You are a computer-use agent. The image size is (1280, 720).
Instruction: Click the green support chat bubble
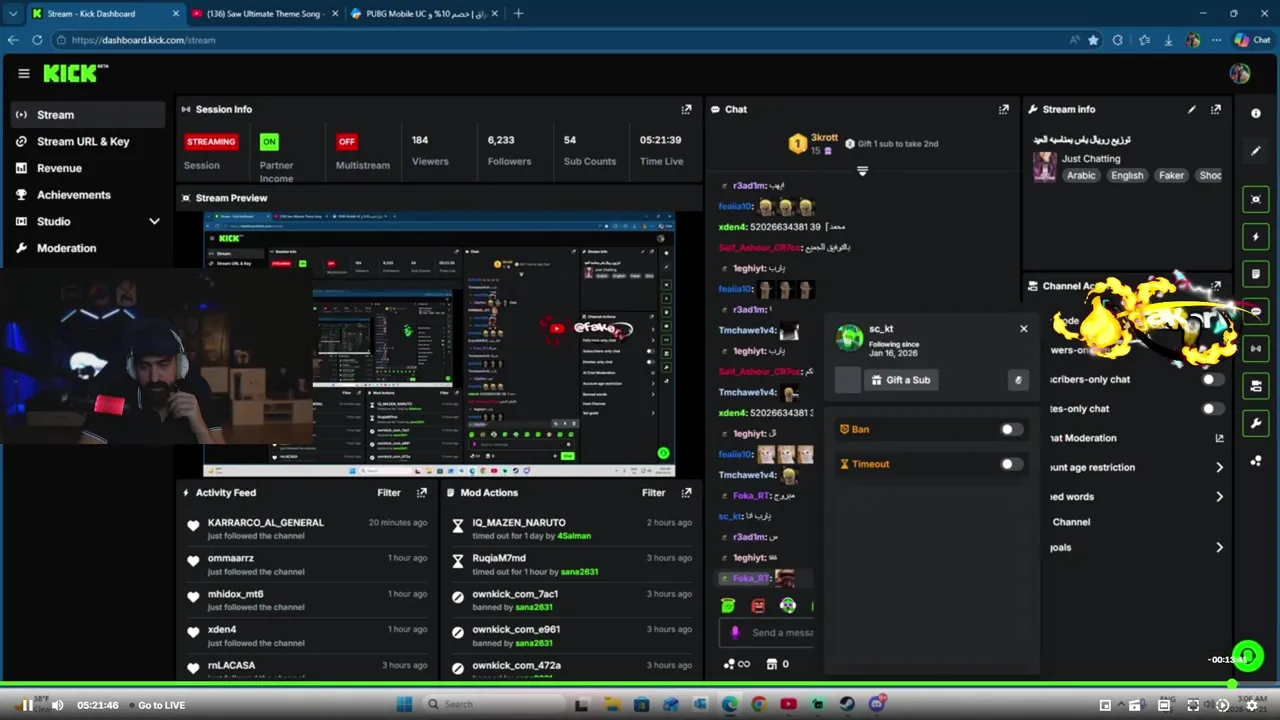1247,657
